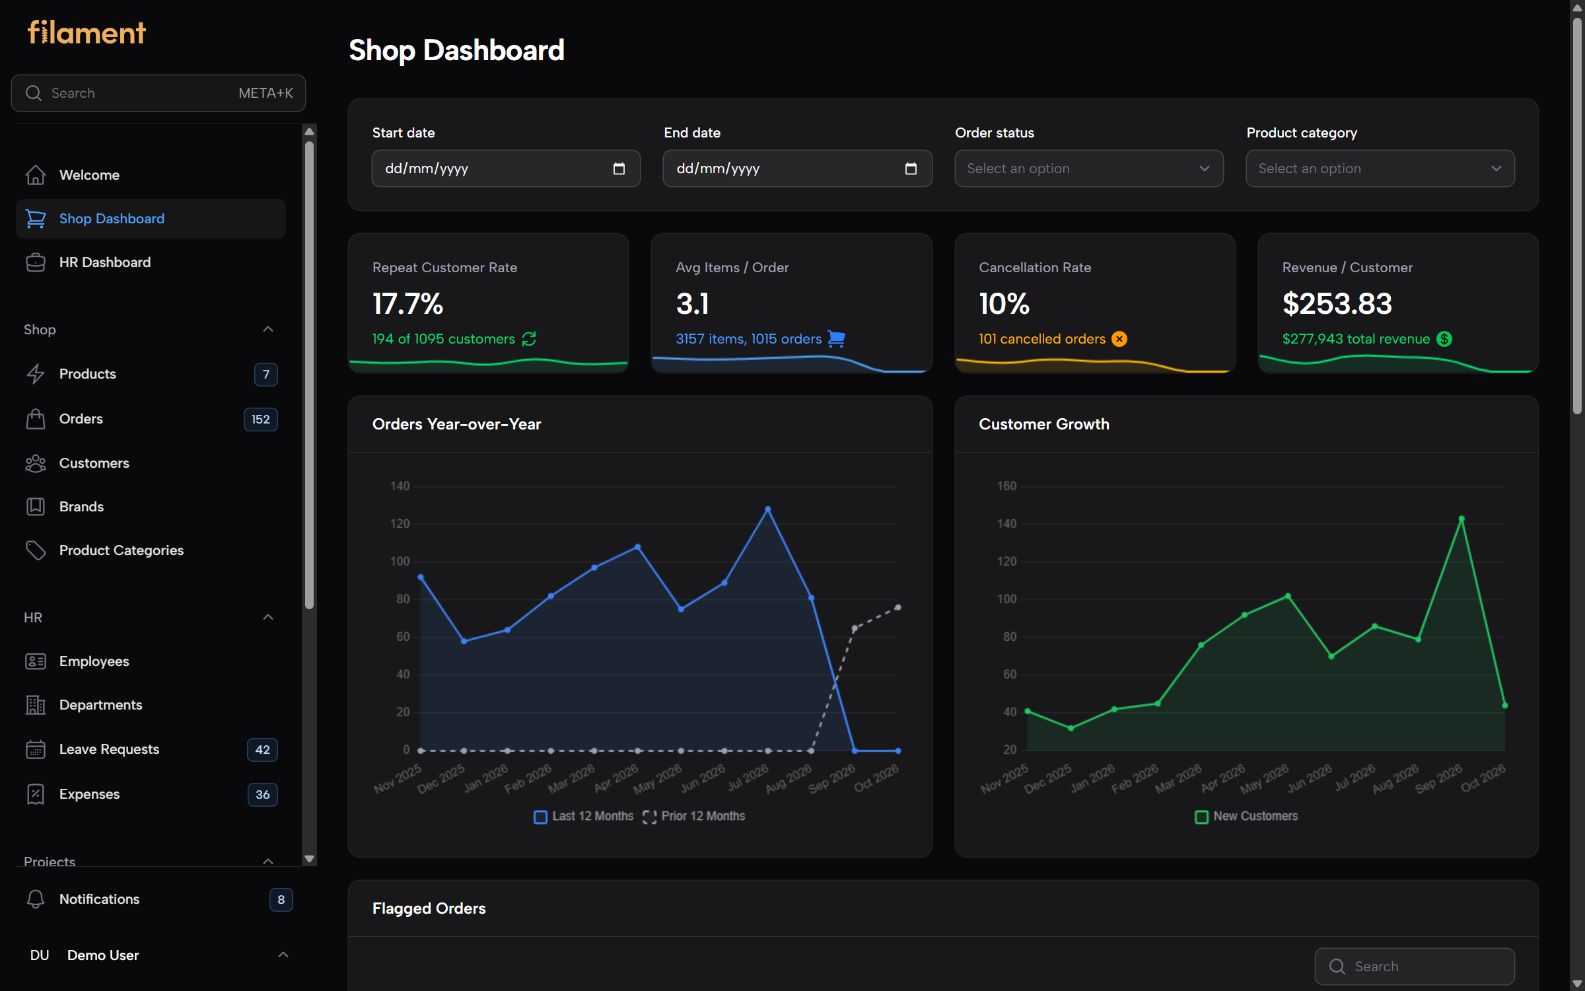Collapse the Projects navigation group
Image resolution: width=1585 pixels, height=991 pixels.
point(268,861)
